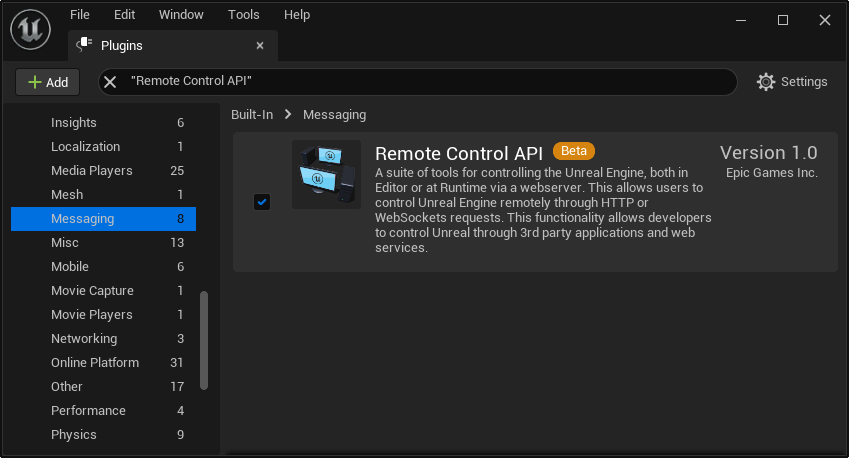Open the File menu

[x=80, y=15]
